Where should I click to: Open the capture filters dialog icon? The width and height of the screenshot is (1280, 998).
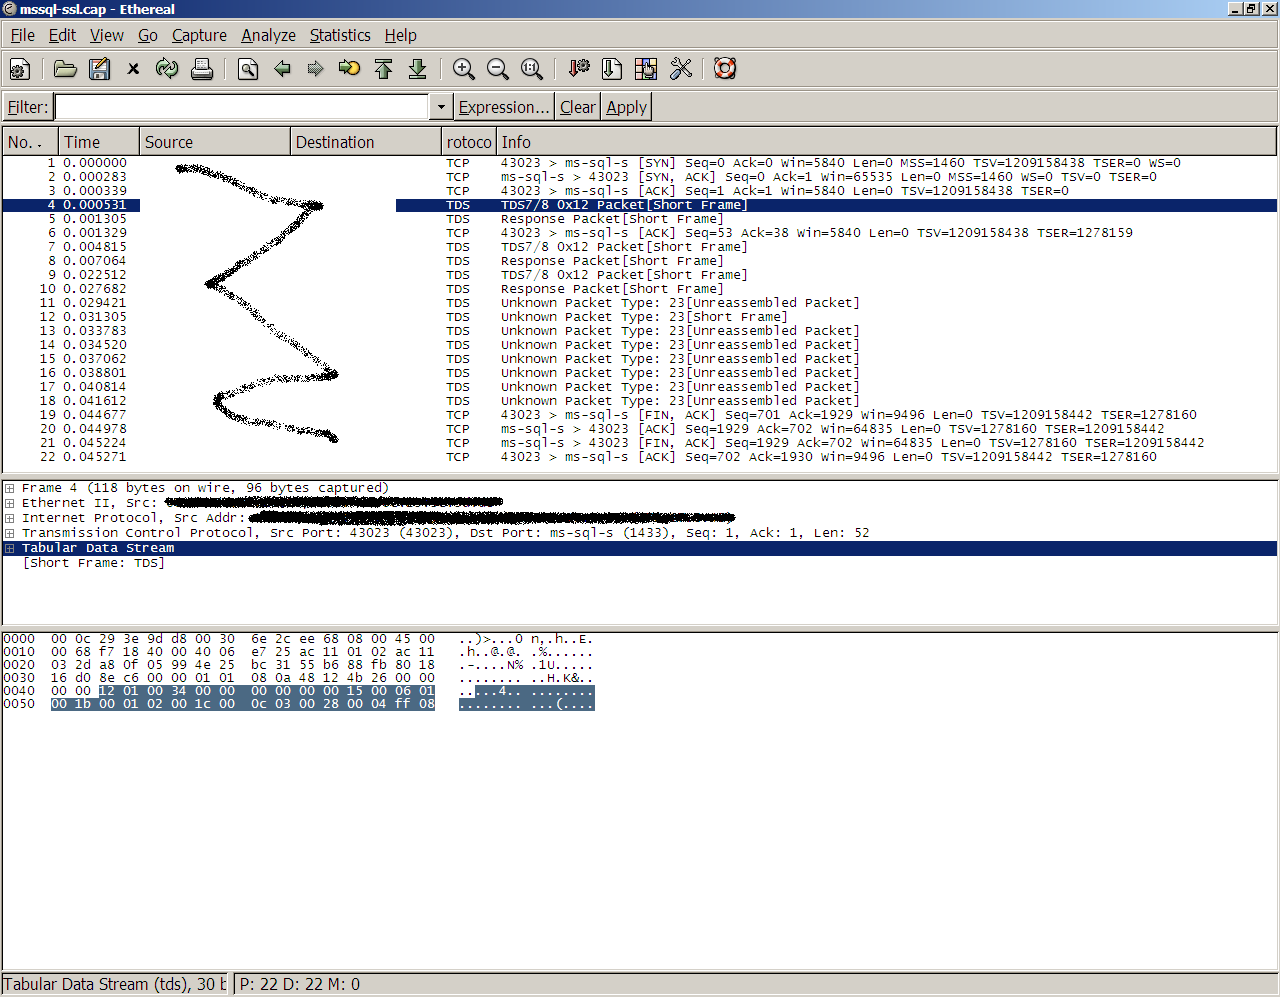578,69
